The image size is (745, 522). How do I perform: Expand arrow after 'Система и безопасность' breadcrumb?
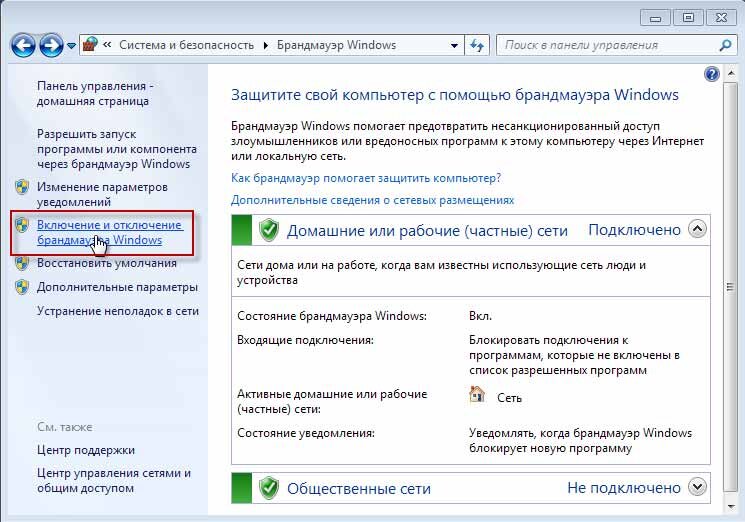point(266,45)
